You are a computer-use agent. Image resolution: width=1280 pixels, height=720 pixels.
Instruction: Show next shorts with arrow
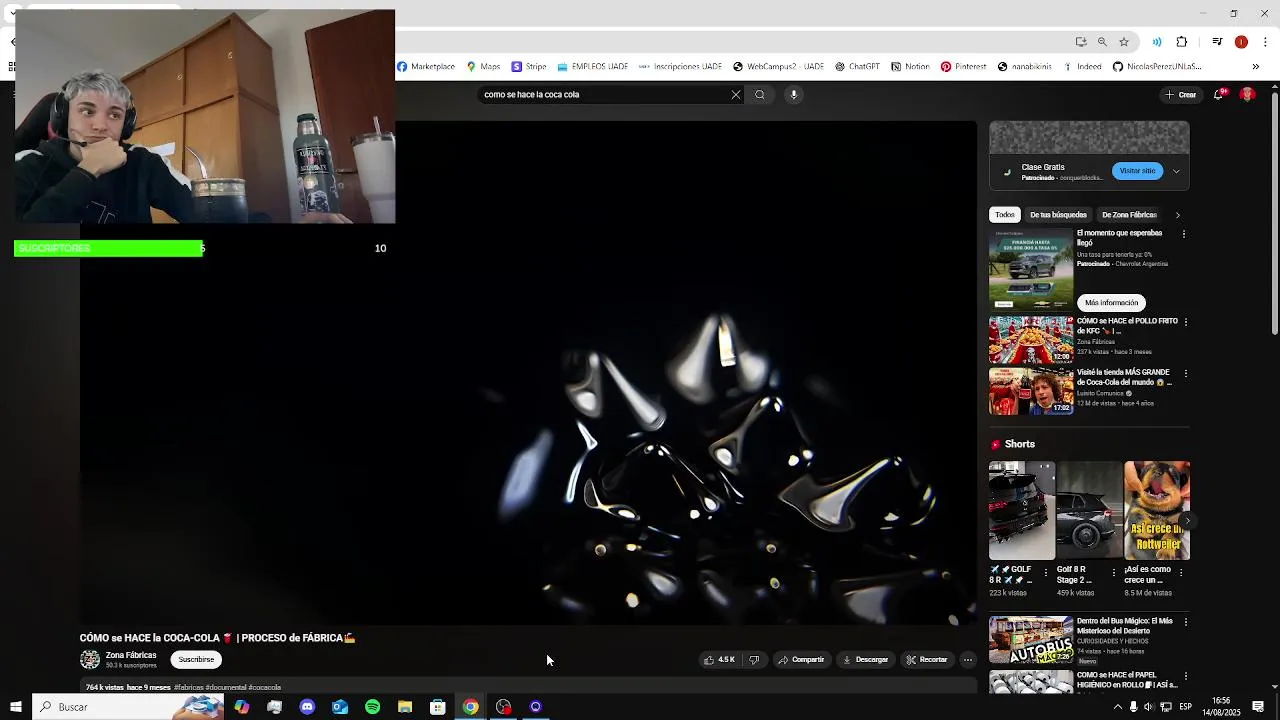coord(1187,521)
